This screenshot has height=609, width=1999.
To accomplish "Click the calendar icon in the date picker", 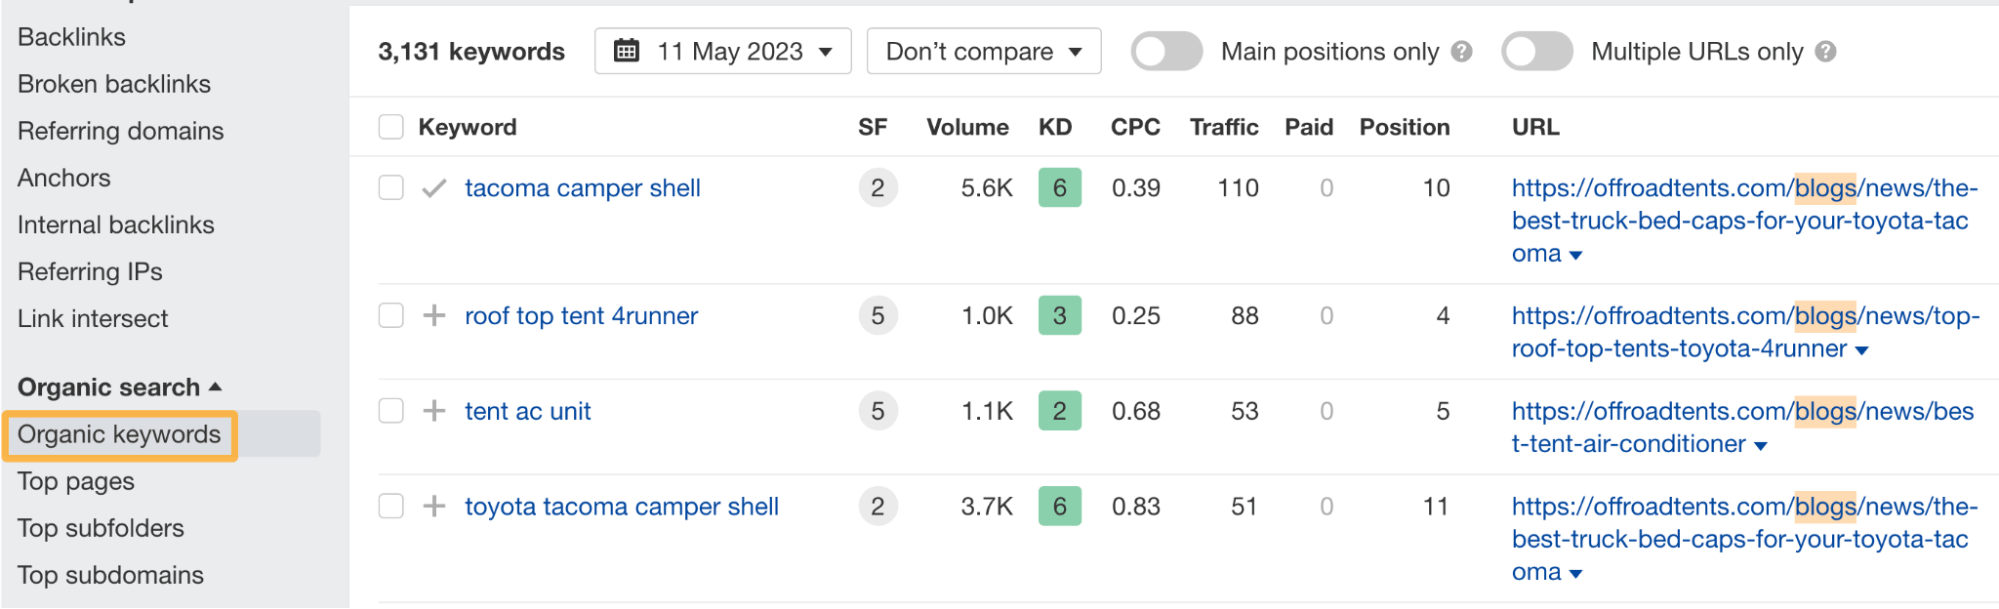I will [625, 51].
